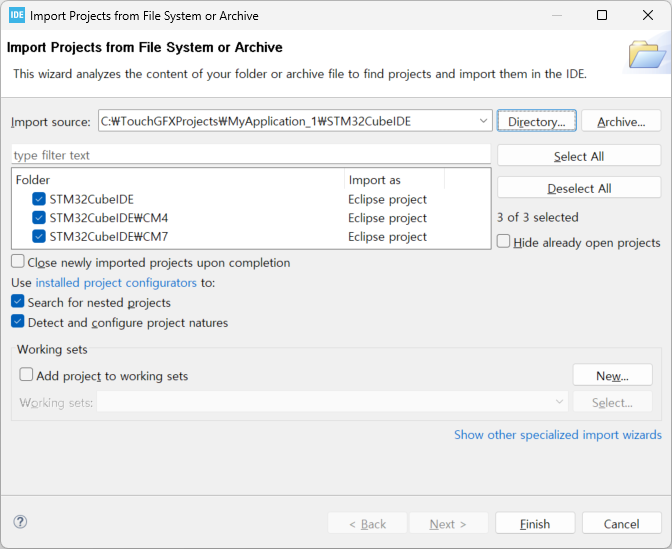Click the Folder column header
The height and width of the screenshot is (549, 672).
pyautogui.click(x=178, y=180)
